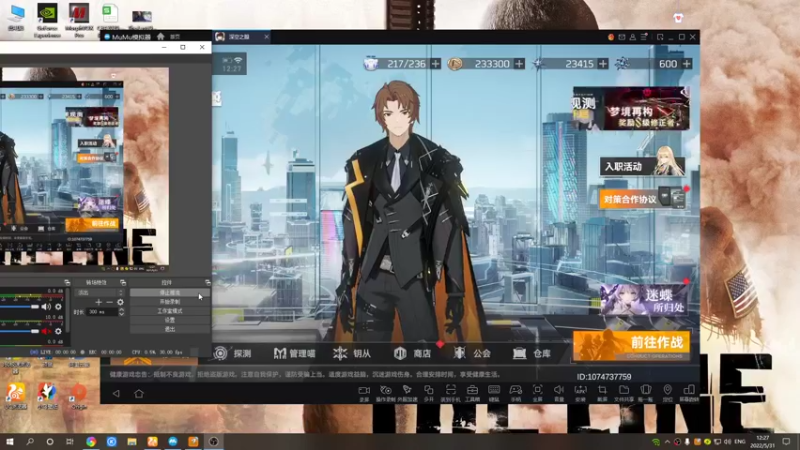The width and height of the screenshot is (800, 450).
Task: Open the MuMu emulator hamburger menu
Action: [644, 37]
